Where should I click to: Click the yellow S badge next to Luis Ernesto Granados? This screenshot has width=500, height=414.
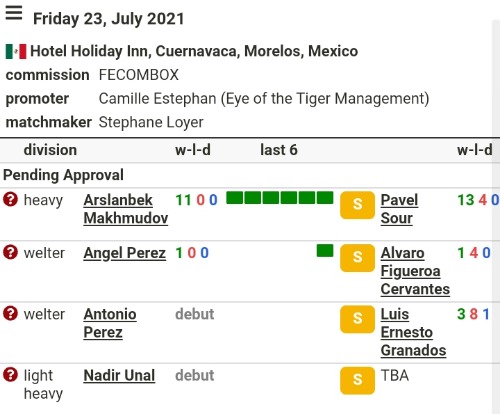click(357, 319)
